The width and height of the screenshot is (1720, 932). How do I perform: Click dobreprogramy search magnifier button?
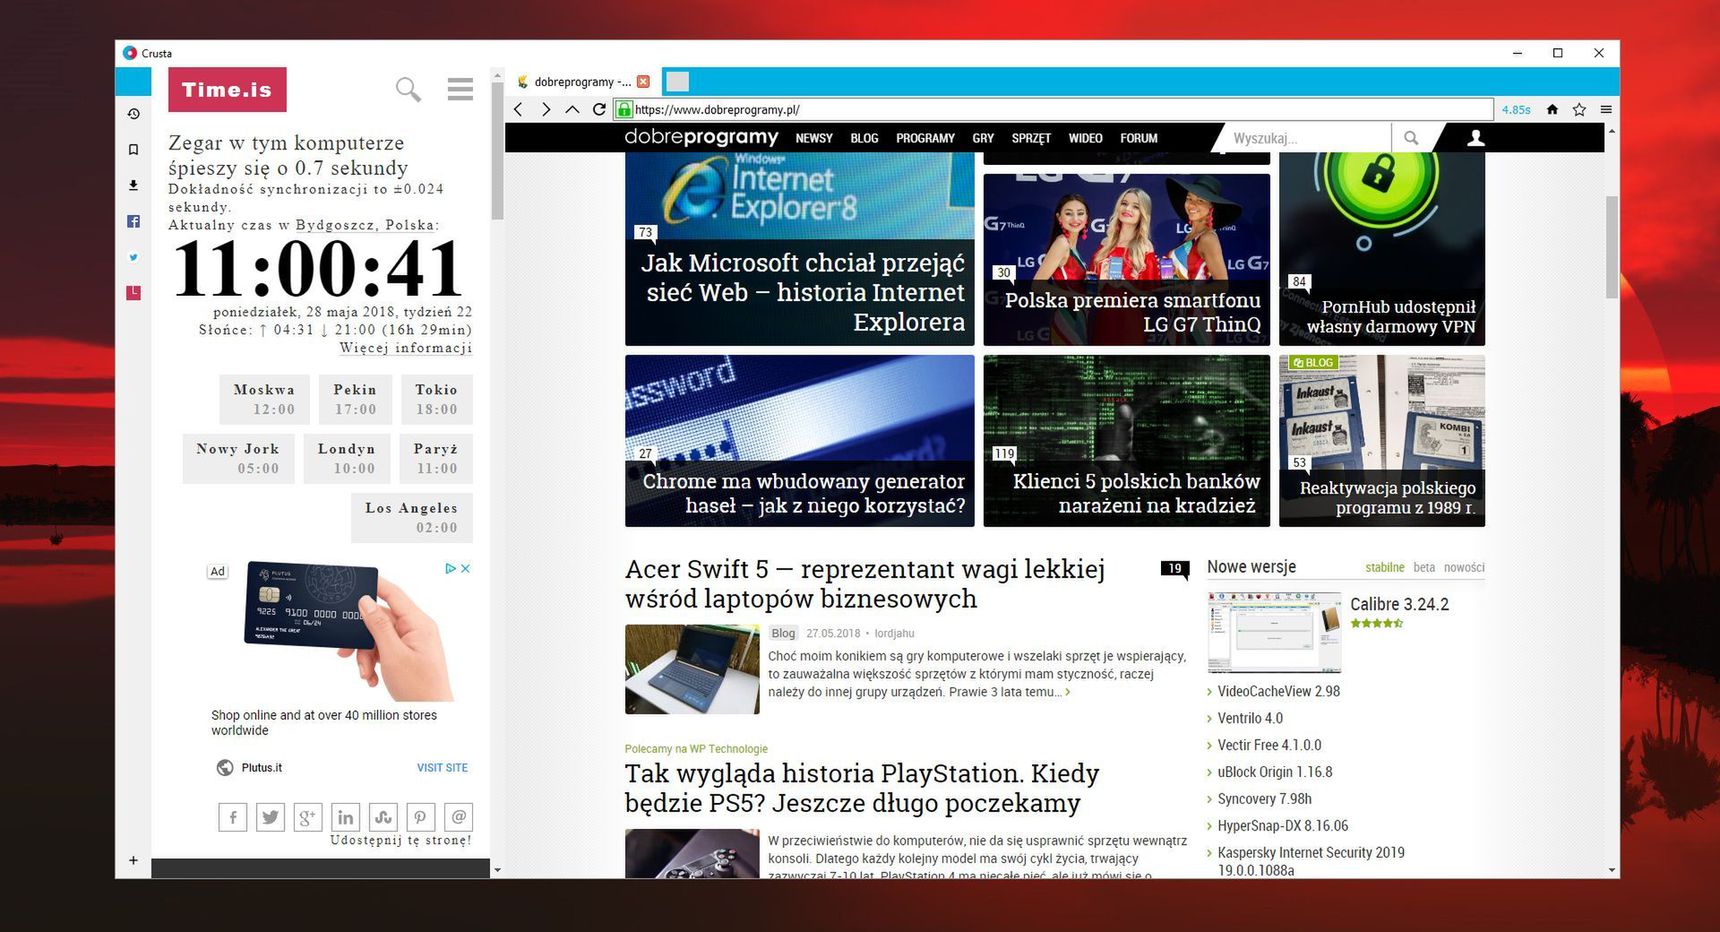point(1411,138)
